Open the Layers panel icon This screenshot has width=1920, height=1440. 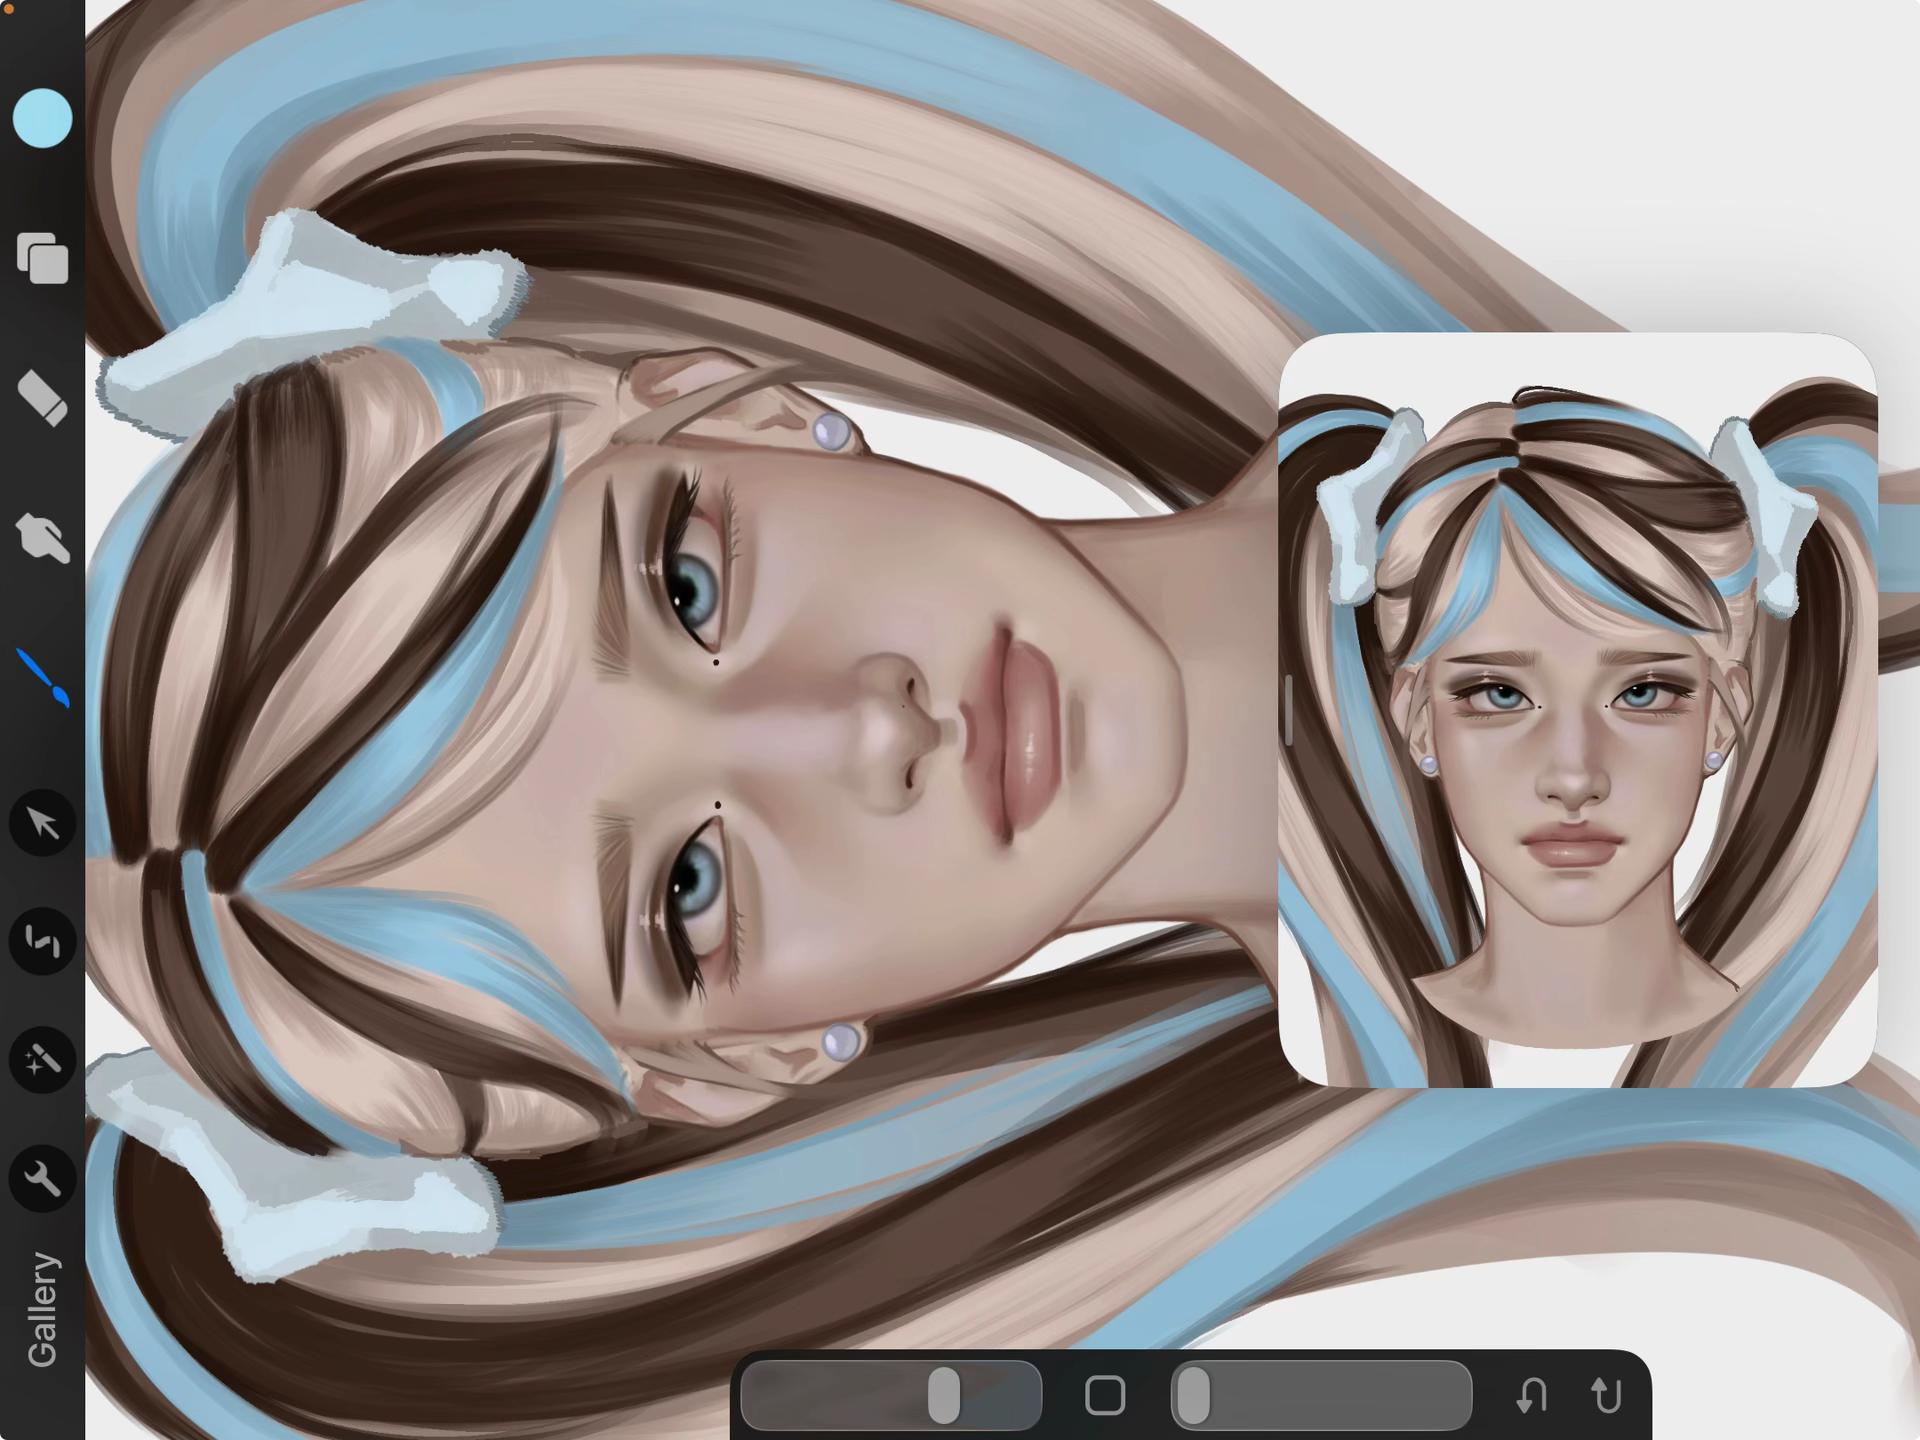[42, 258]
